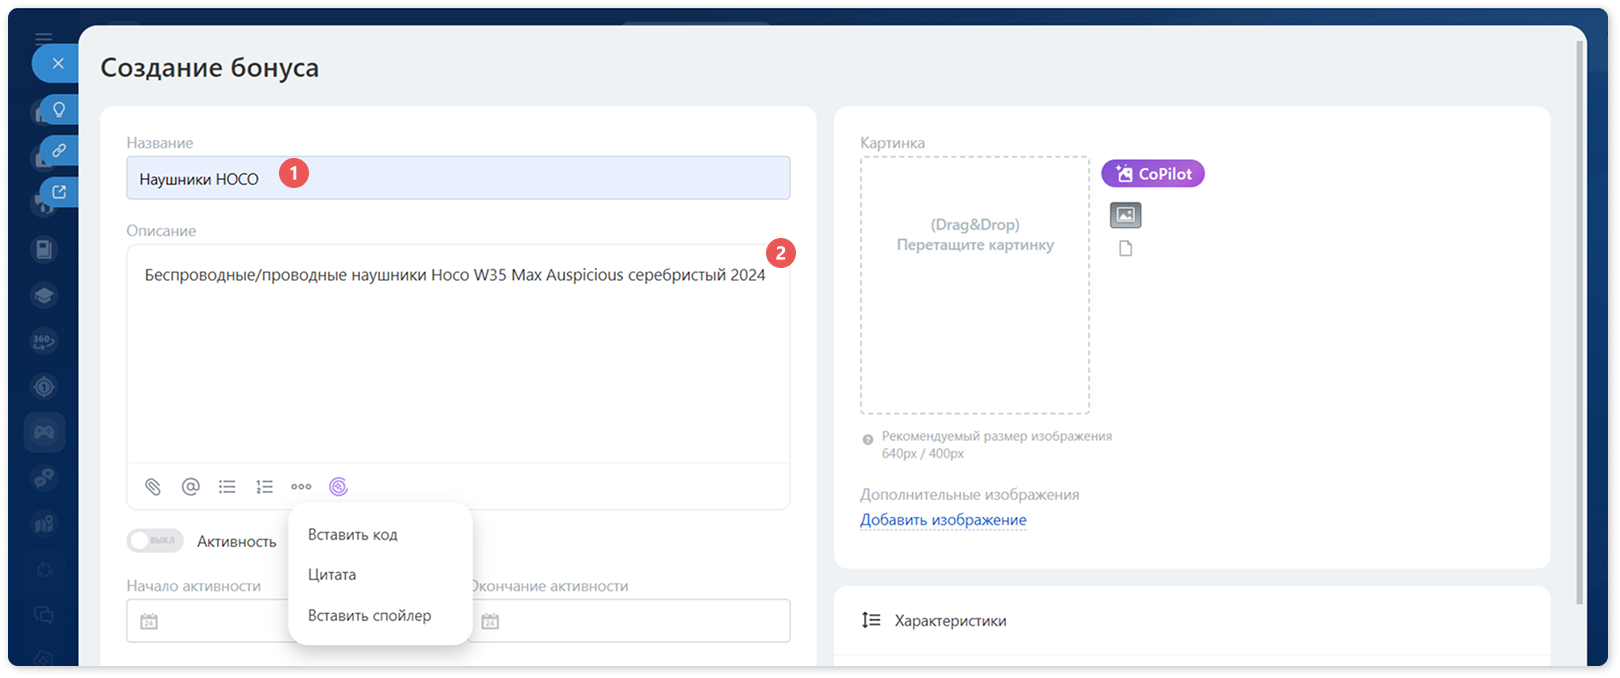Image resolution: width=1620 pixels, height=678 pixels.
Task: Click the paperclip attach file icon
Action: (153, 487)
